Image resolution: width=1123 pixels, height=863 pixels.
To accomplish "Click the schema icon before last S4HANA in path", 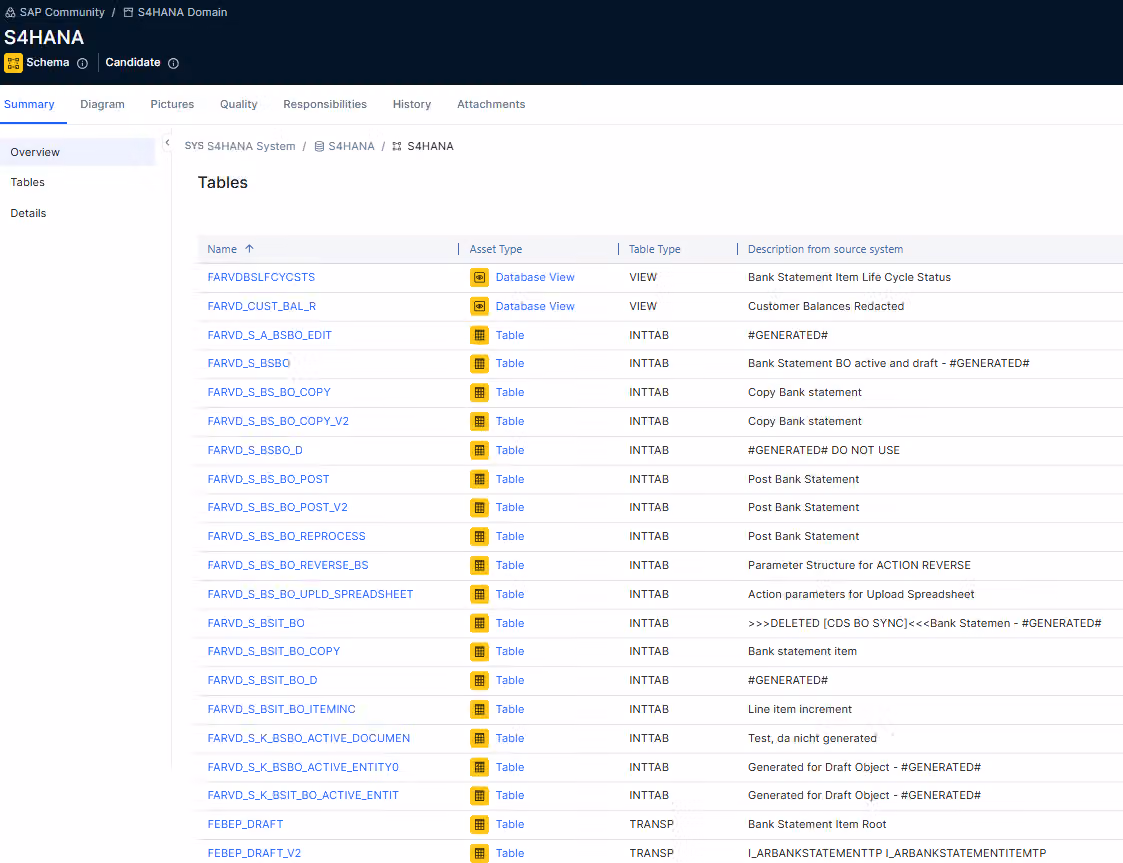I will point(397,146).
